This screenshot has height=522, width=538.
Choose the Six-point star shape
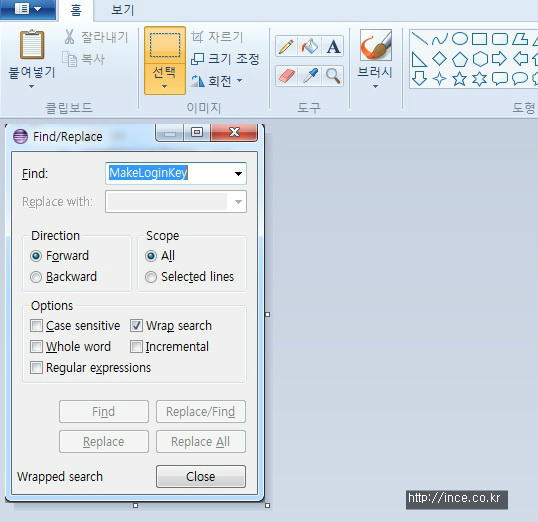pyautogui.click(x=479, y=79)
